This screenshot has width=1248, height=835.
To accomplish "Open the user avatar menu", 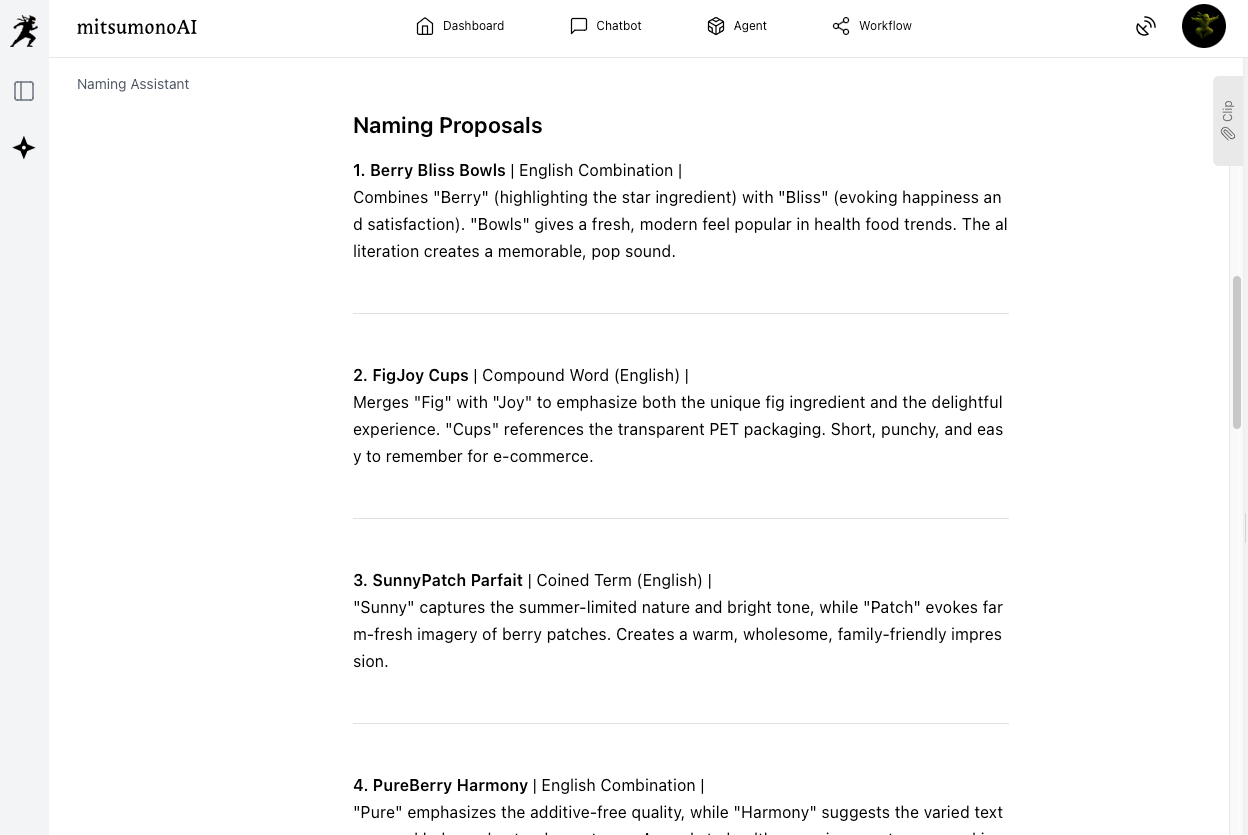I will 1203,26.
